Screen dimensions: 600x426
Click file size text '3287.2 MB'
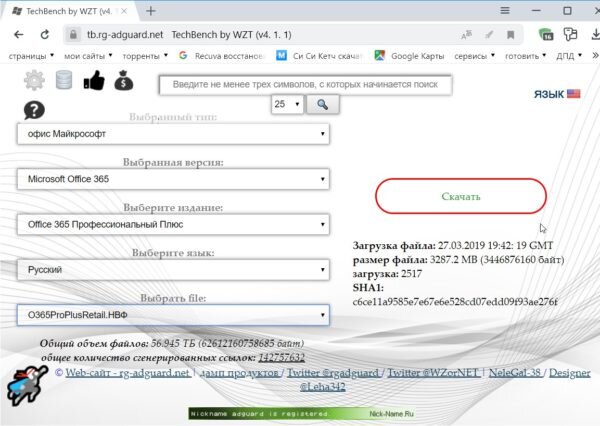454,260
